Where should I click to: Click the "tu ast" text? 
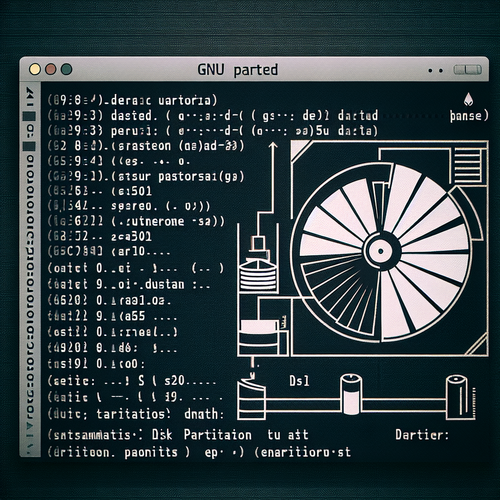point(288,435)
